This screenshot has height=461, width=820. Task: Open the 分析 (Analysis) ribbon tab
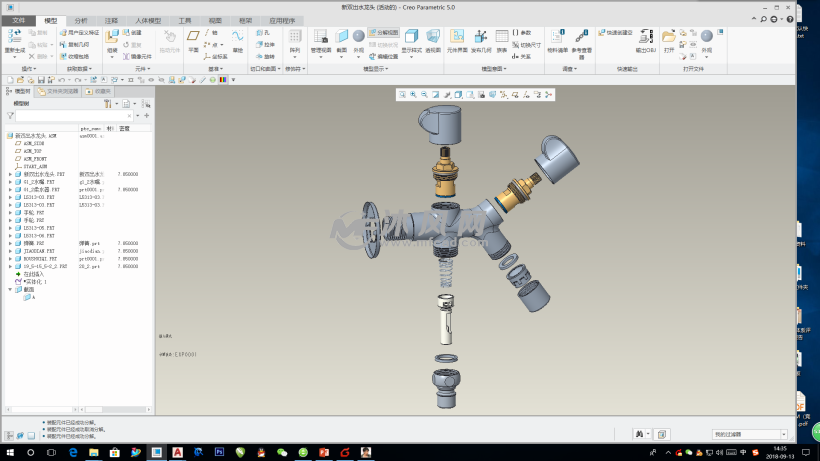pos(81,19)
